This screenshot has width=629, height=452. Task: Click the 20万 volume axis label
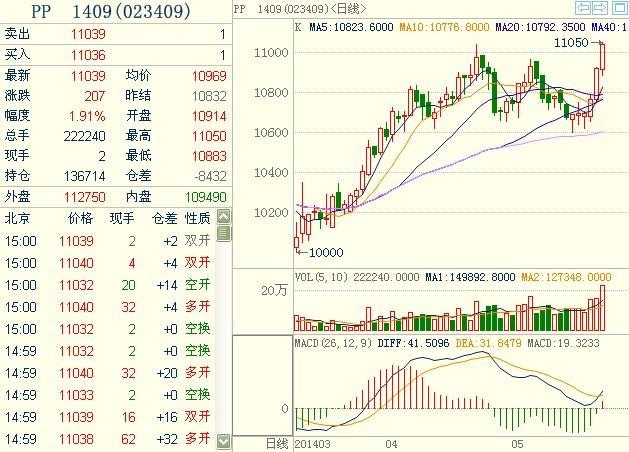(x=274, y=290)
